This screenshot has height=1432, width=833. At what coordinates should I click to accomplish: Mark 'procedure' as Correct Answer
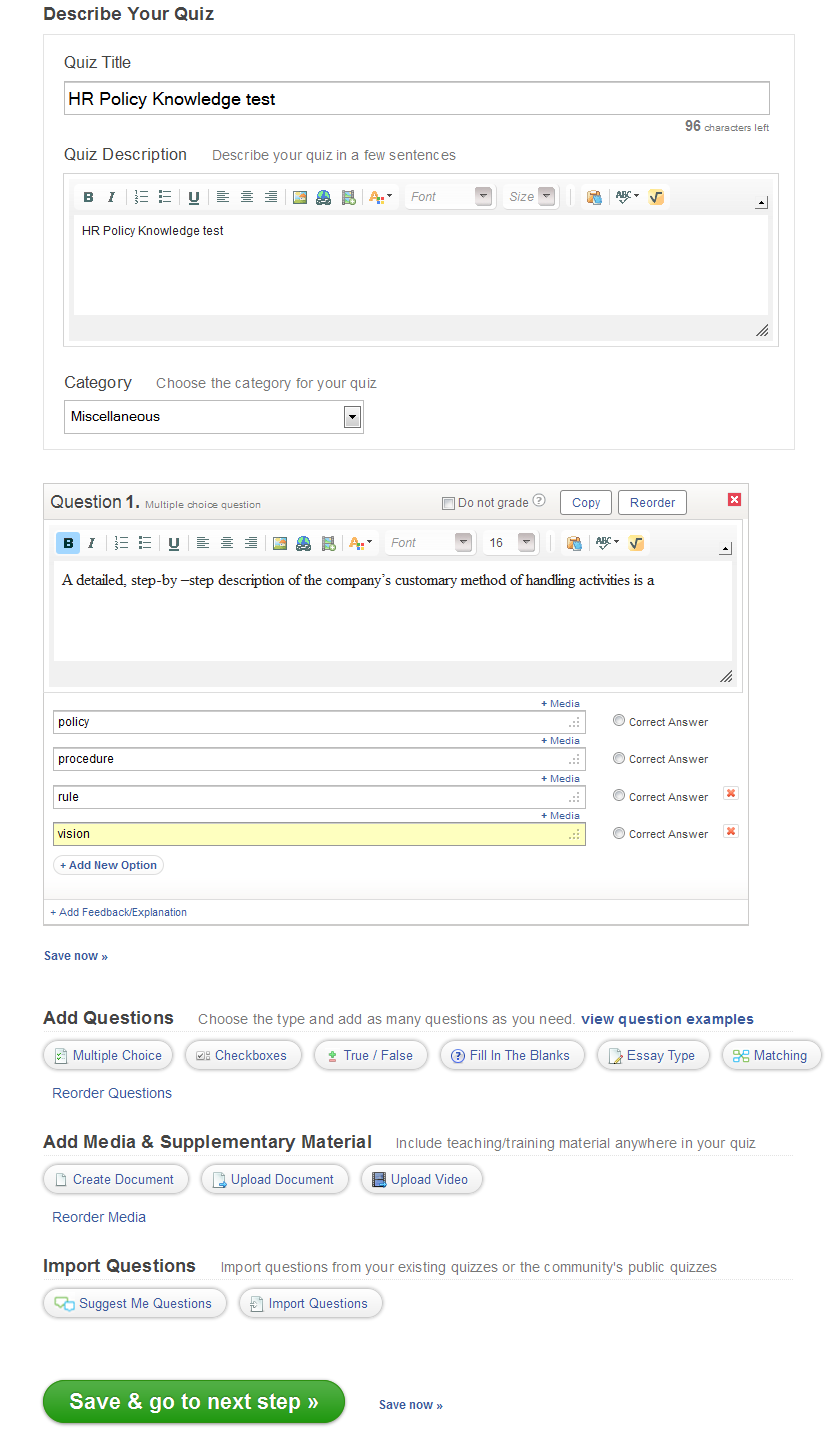click(x=619, y=758)
